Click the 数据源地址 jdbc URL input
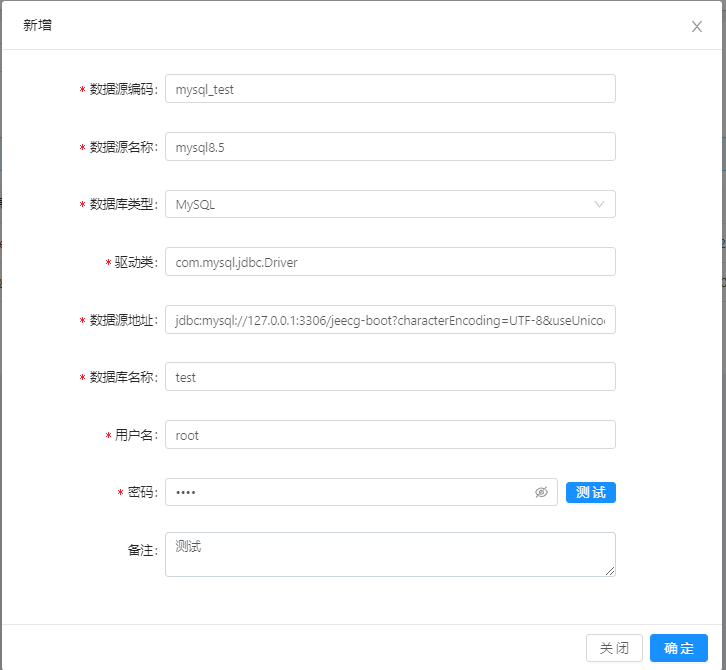This screenshot has width=726, height=670. click(x=390, y=320)
